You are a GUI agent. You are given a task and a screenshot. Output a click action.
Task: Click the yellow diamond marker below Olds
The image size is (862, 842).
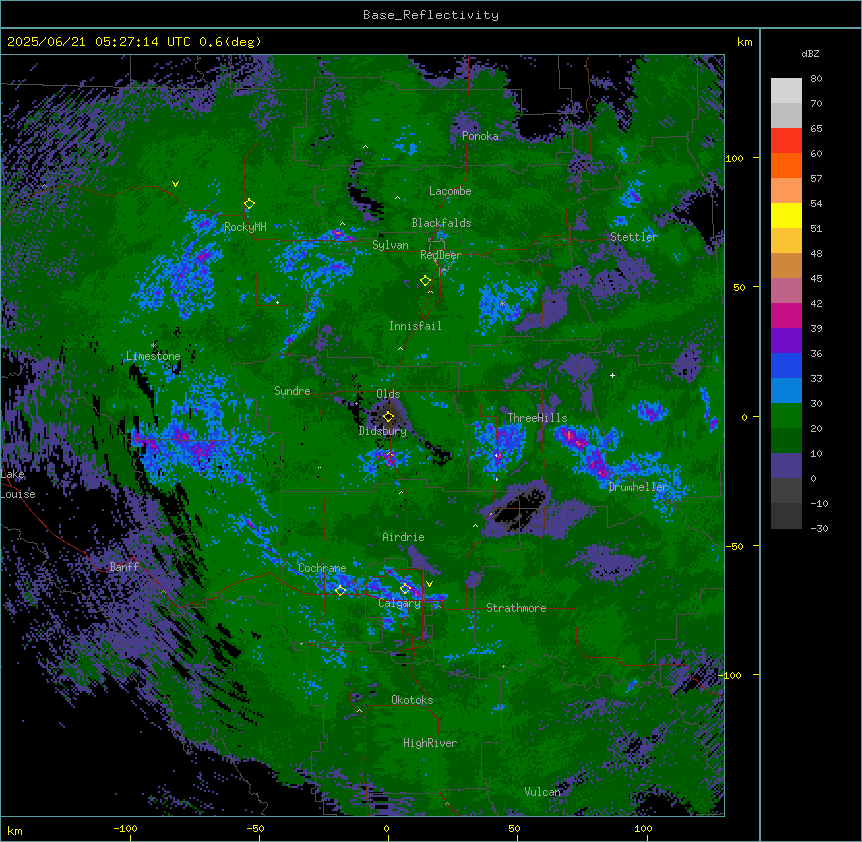tap(388, 417)
